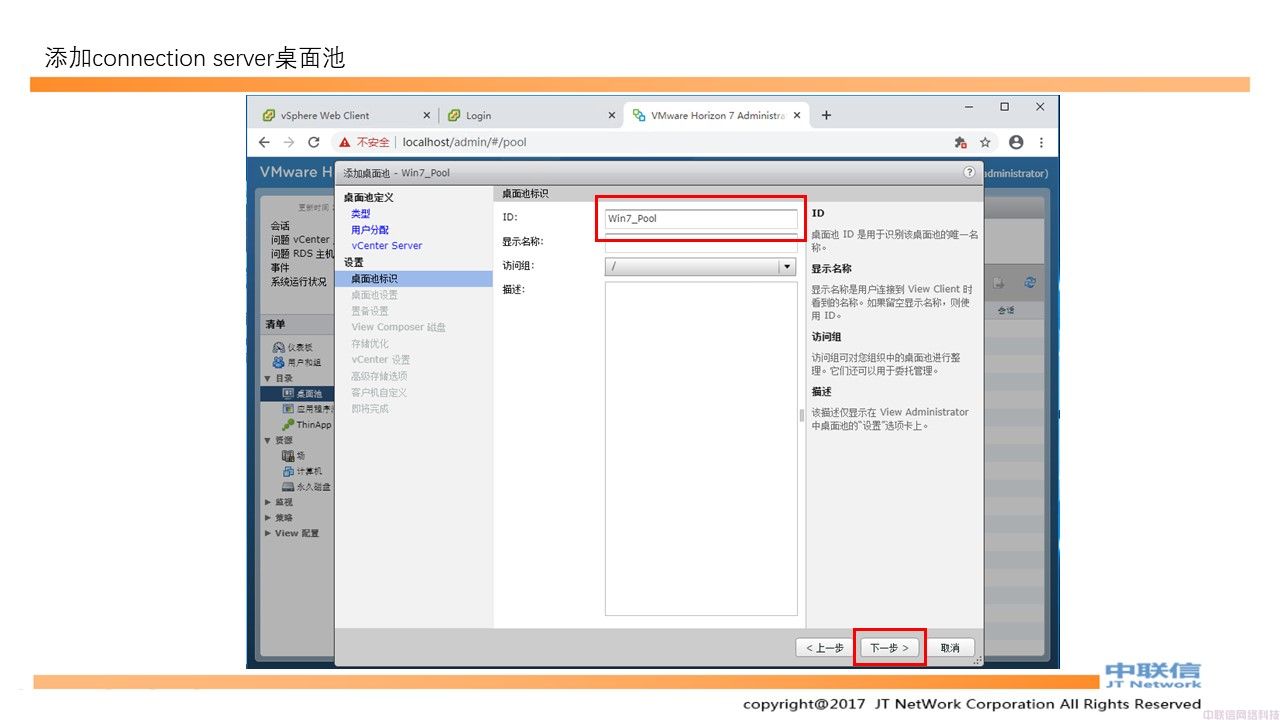The width and height of the screenshot is (1280, 720).
Task: Select the VMware Horizon 7 Administrator tab
Action: click(x=716, y=115)
